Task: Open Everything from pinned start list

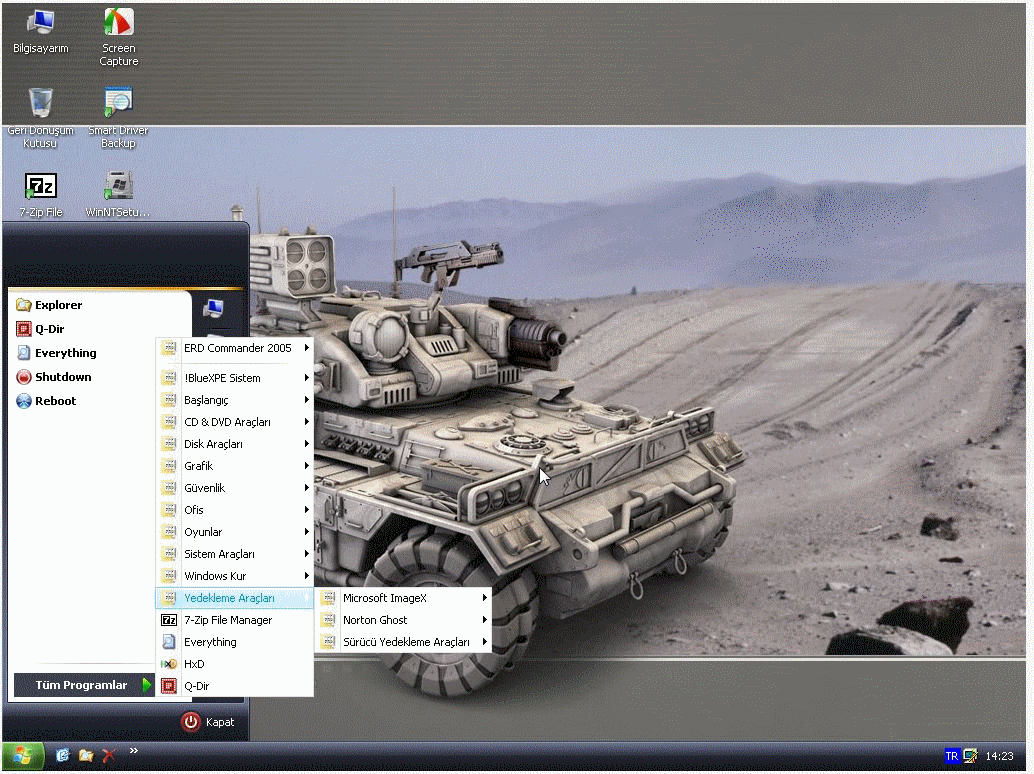Action: click(57, 353)
